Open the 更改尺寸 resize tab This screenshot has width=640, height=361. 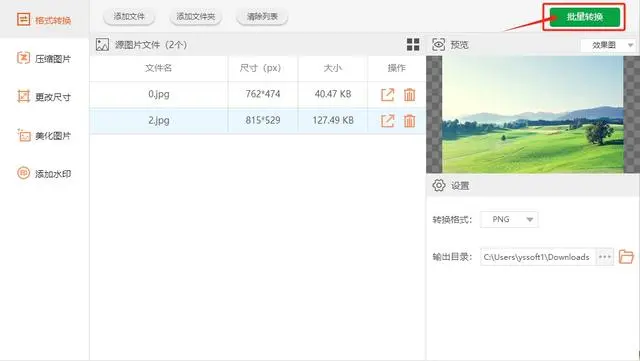(x=44, y=97)
